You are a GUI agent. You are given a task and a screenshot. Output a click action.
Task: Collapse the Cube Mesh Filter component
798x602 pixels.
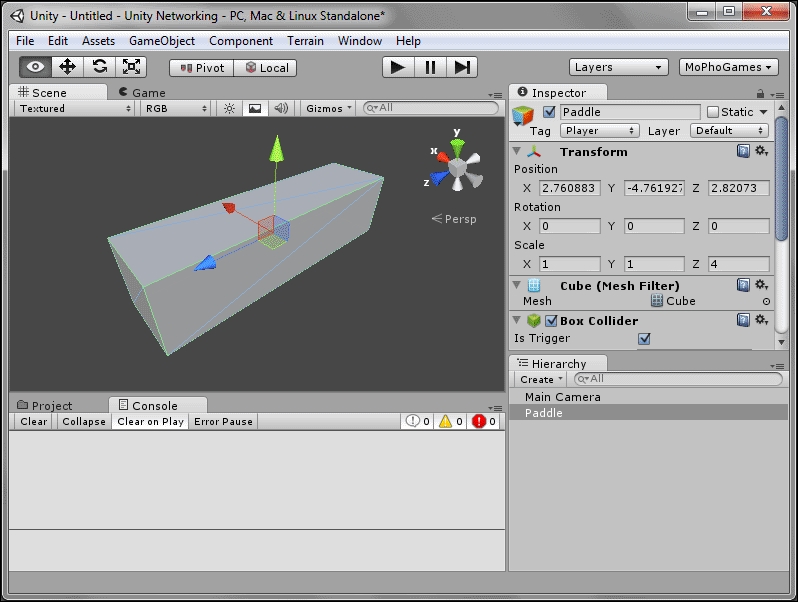[517, 285]
